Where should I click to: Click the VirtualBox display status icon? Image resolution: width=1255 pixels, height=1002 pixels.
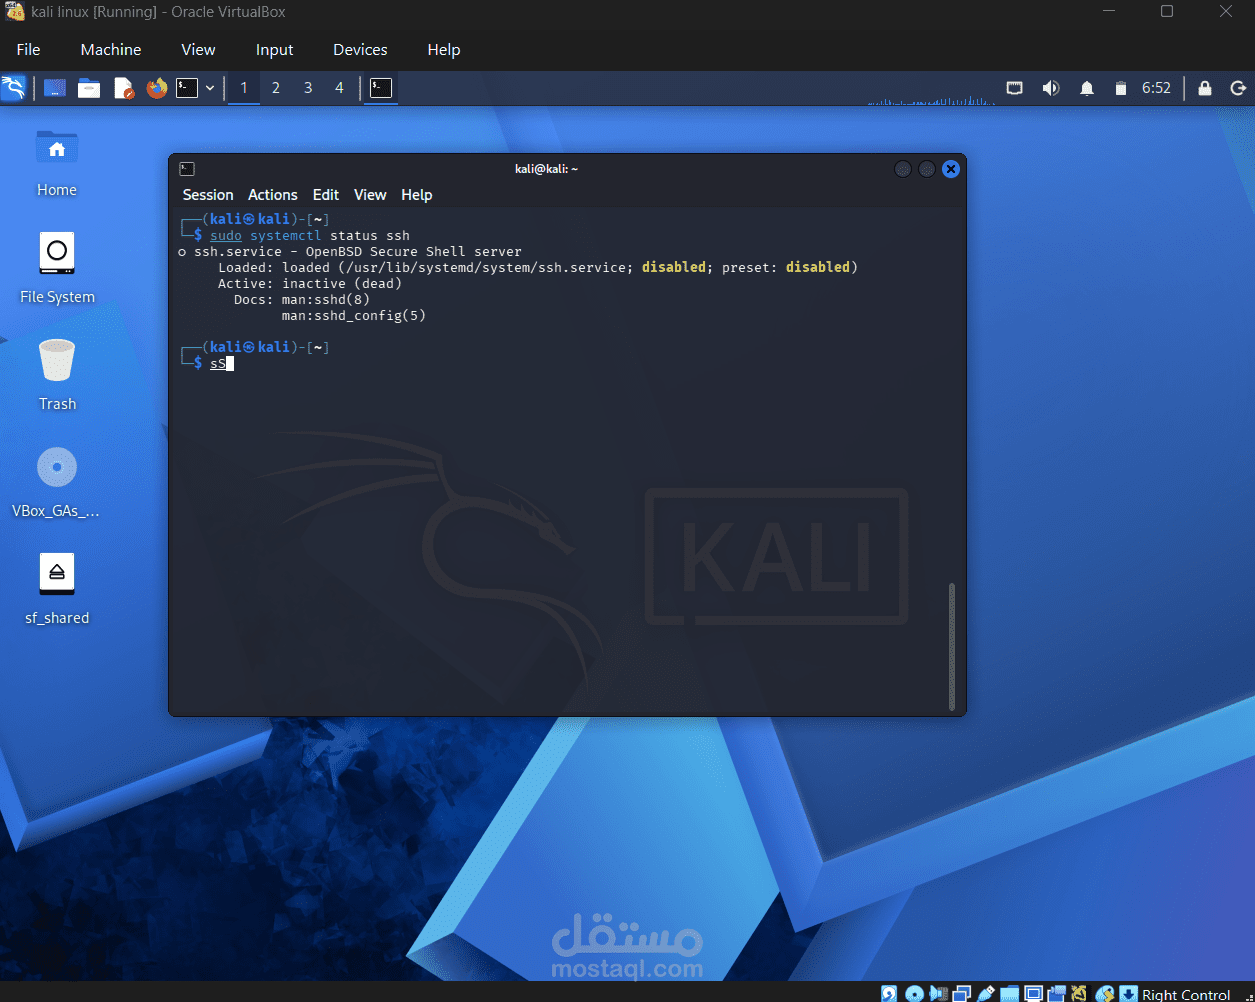tap(1032, 994)
